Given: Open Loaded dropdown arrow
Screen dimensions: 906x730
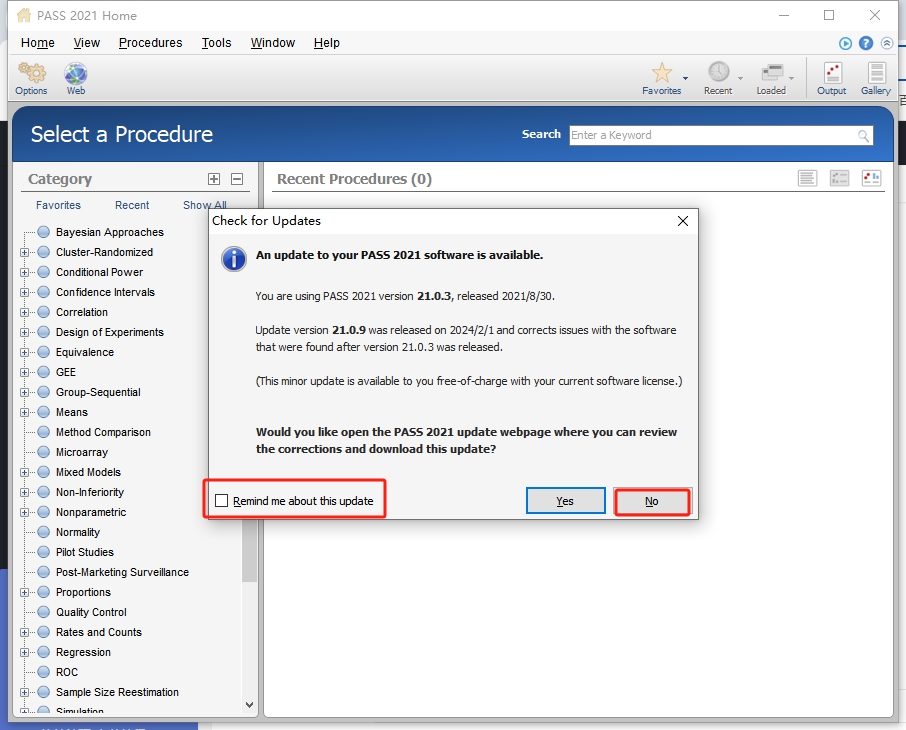Looking at the screenshot, I should pos(792,78).
